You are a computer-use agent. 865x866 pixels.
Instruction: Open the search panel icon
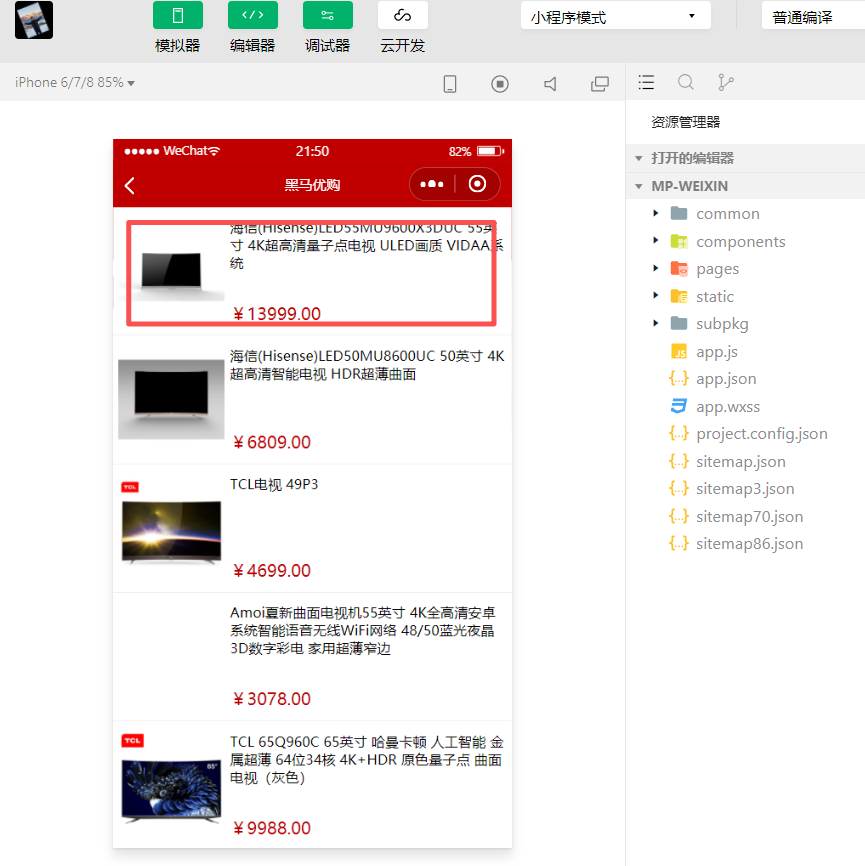coord(686,82)
